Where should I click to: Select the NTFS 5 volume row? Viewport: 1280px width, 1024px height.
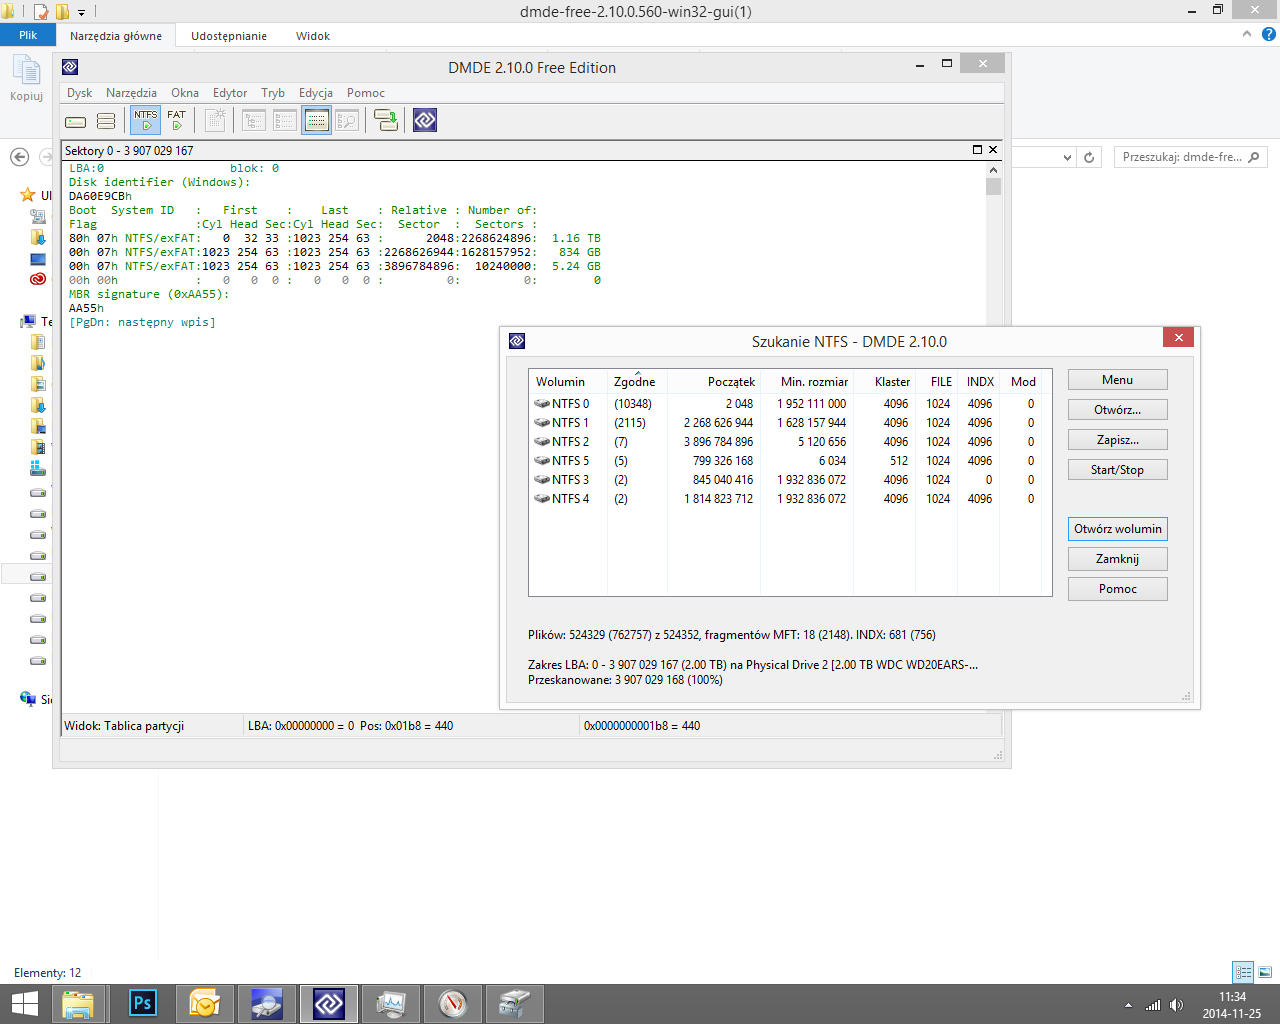(x=790, y=461)
